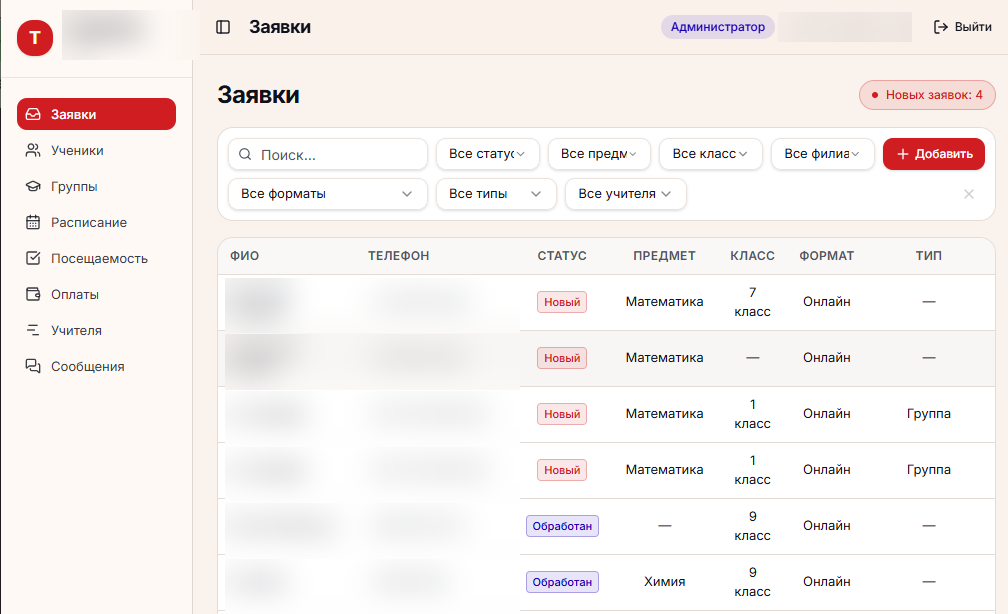Screen dimensions: 1008x614
Task: Expand the Все предметы dropdown
Action: 599,154
